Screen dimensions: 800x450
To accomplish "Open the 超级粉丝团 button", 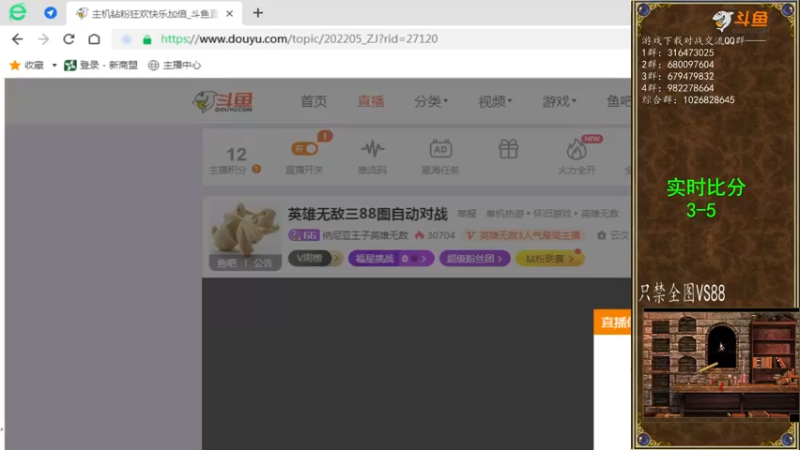I will coord(474,259).
